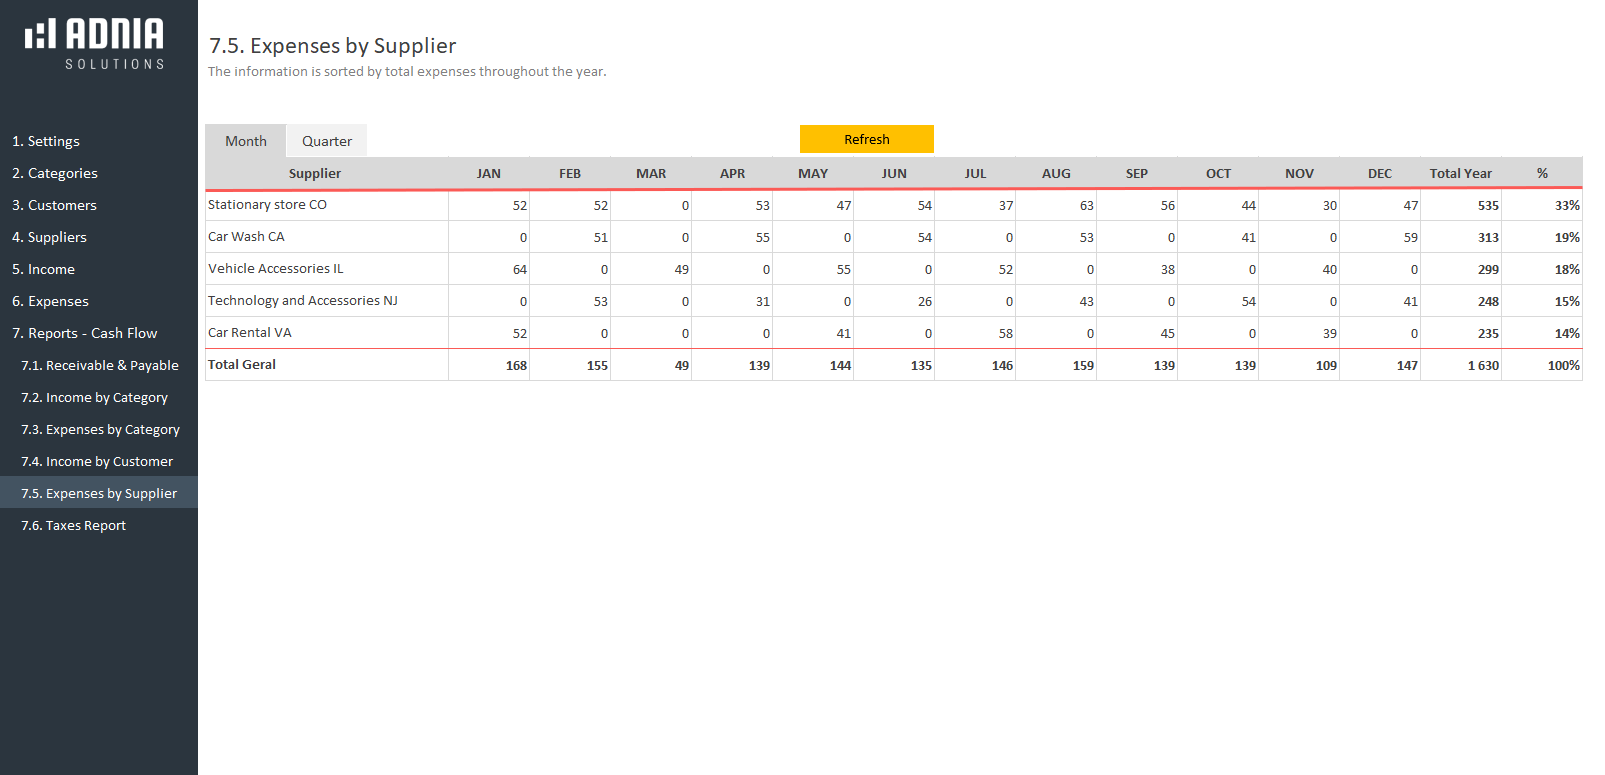Open Income by Category report
The width and height of the screenshot is (1605, 775).
[94, 397]
